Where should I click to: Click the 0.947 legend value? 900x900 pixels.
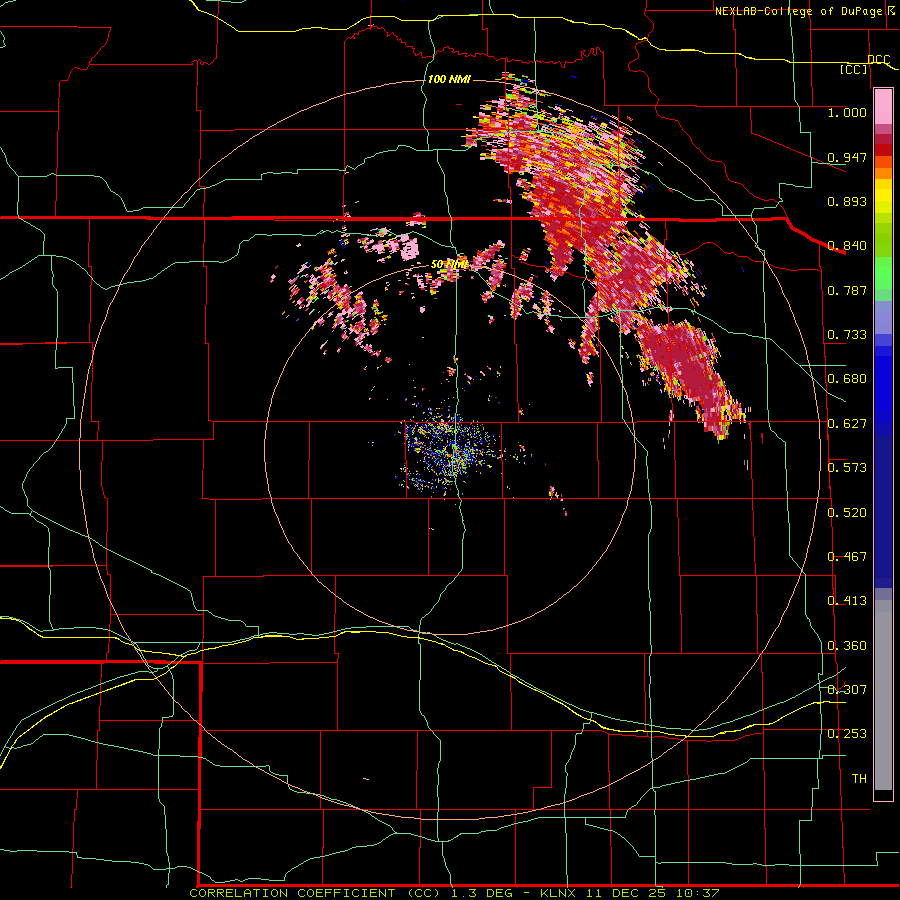point(847,157)
